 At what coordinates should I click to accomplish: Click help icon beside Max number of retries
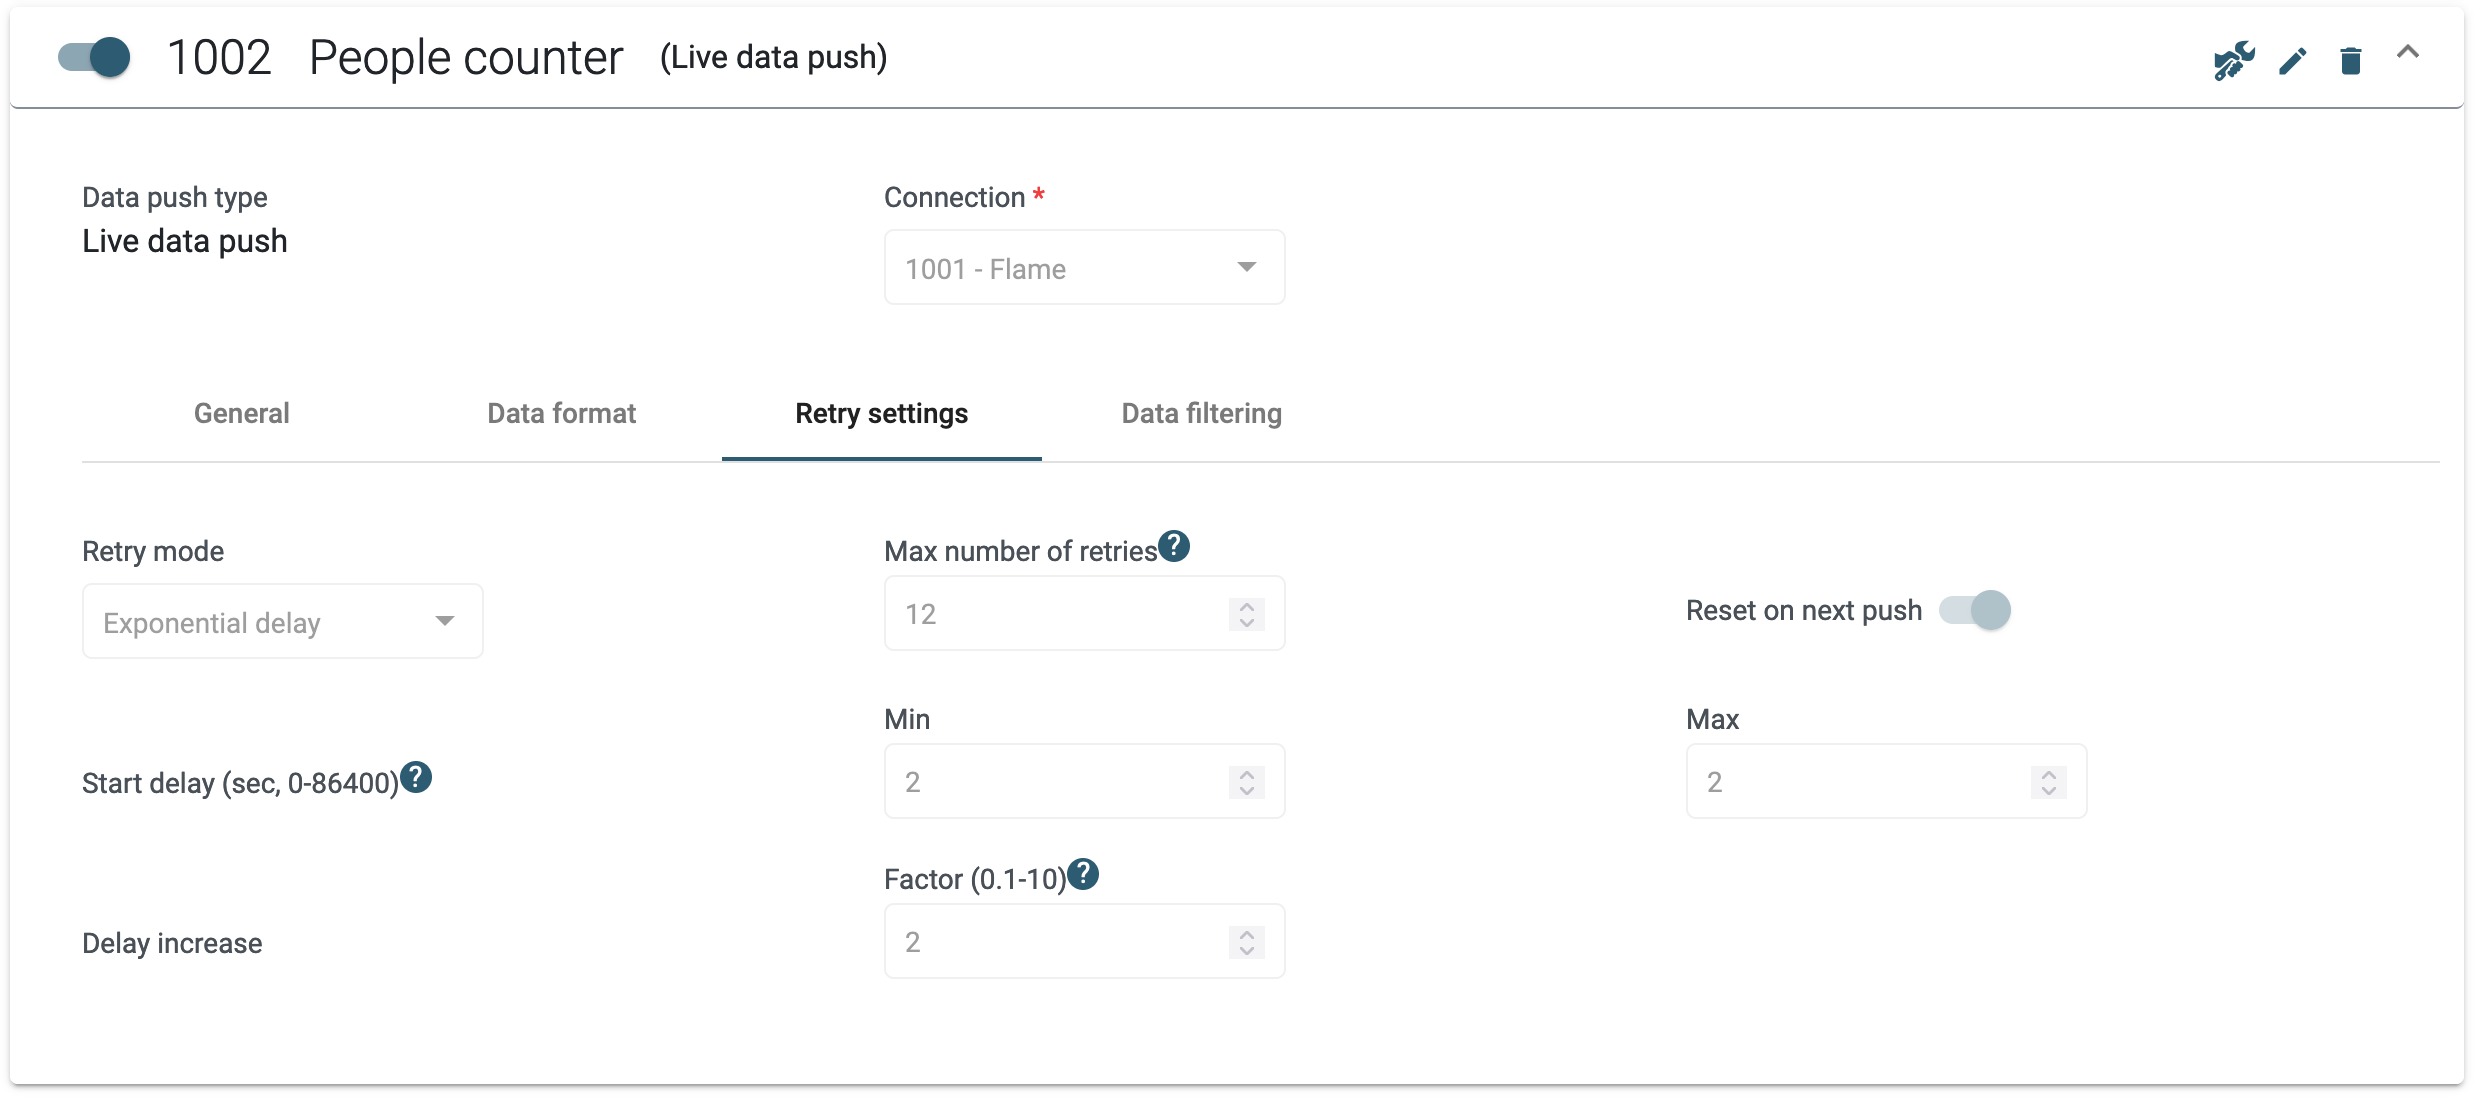(x=1174, y=547)
